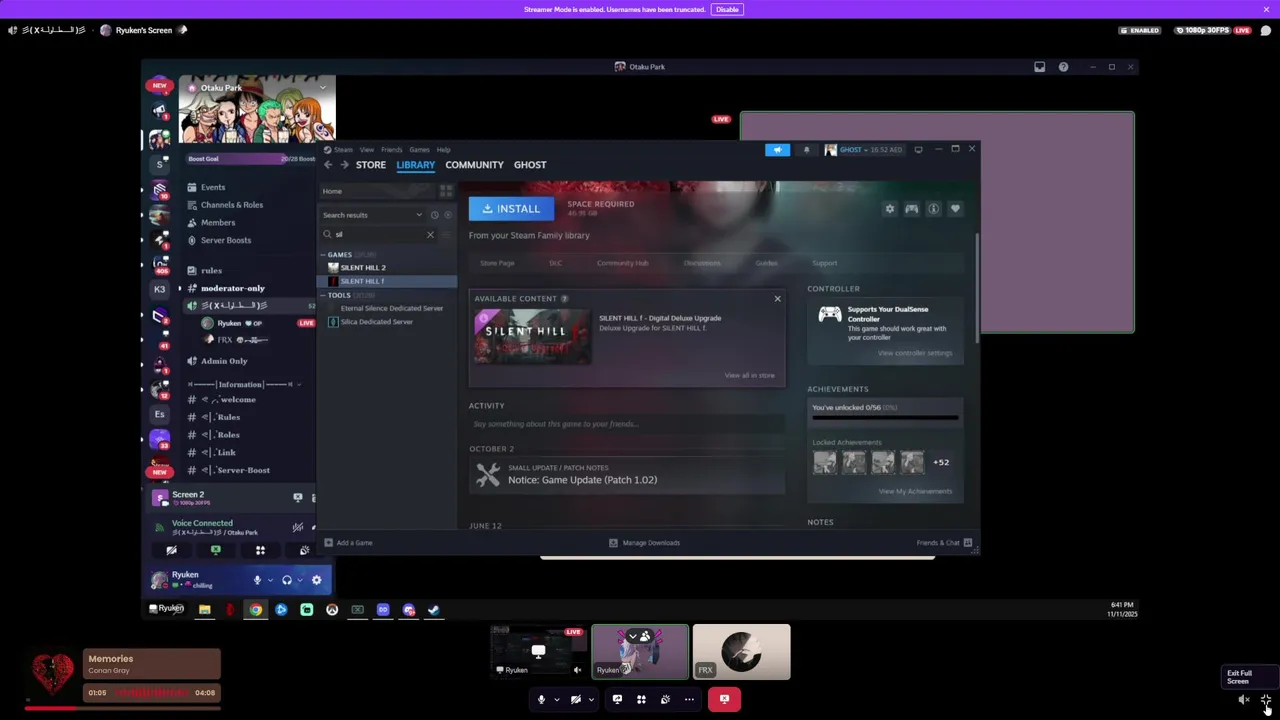Go forward using the Steam forward arrow
Screen dimensions: 1280x720
pyautogui.click(x=344, y=165)
